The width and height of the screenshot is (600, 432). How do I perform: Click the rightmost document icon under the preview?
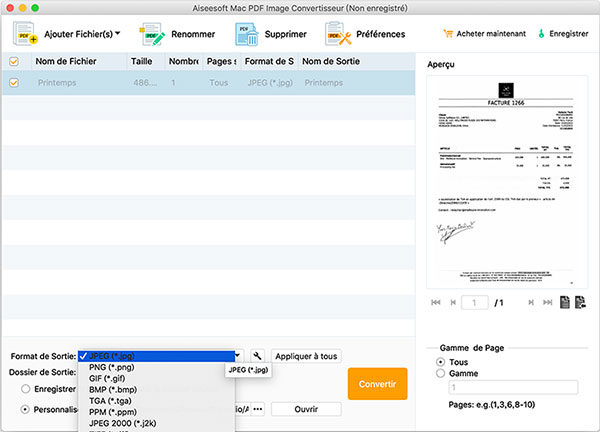(581, 302)
